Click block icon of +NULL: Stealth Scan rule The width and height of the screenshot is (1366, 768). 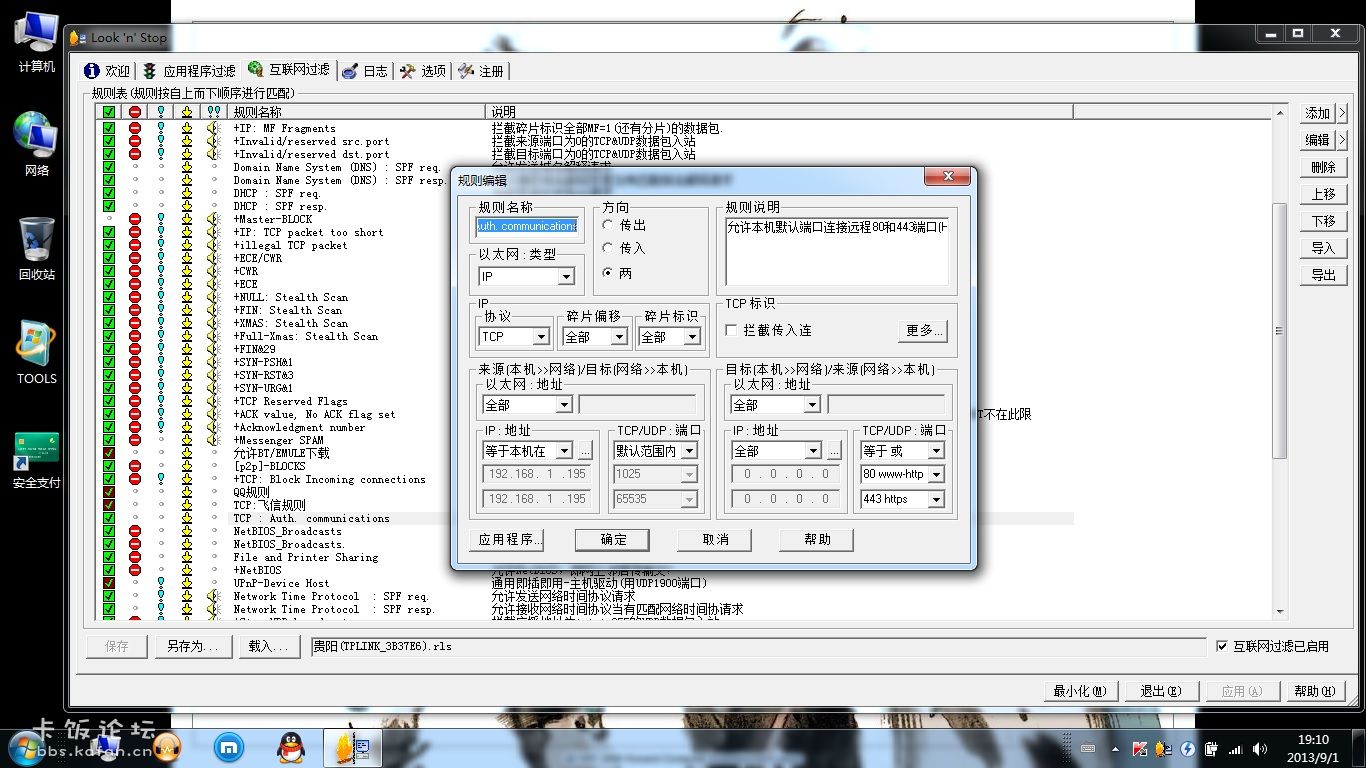(x=135, y=297)
